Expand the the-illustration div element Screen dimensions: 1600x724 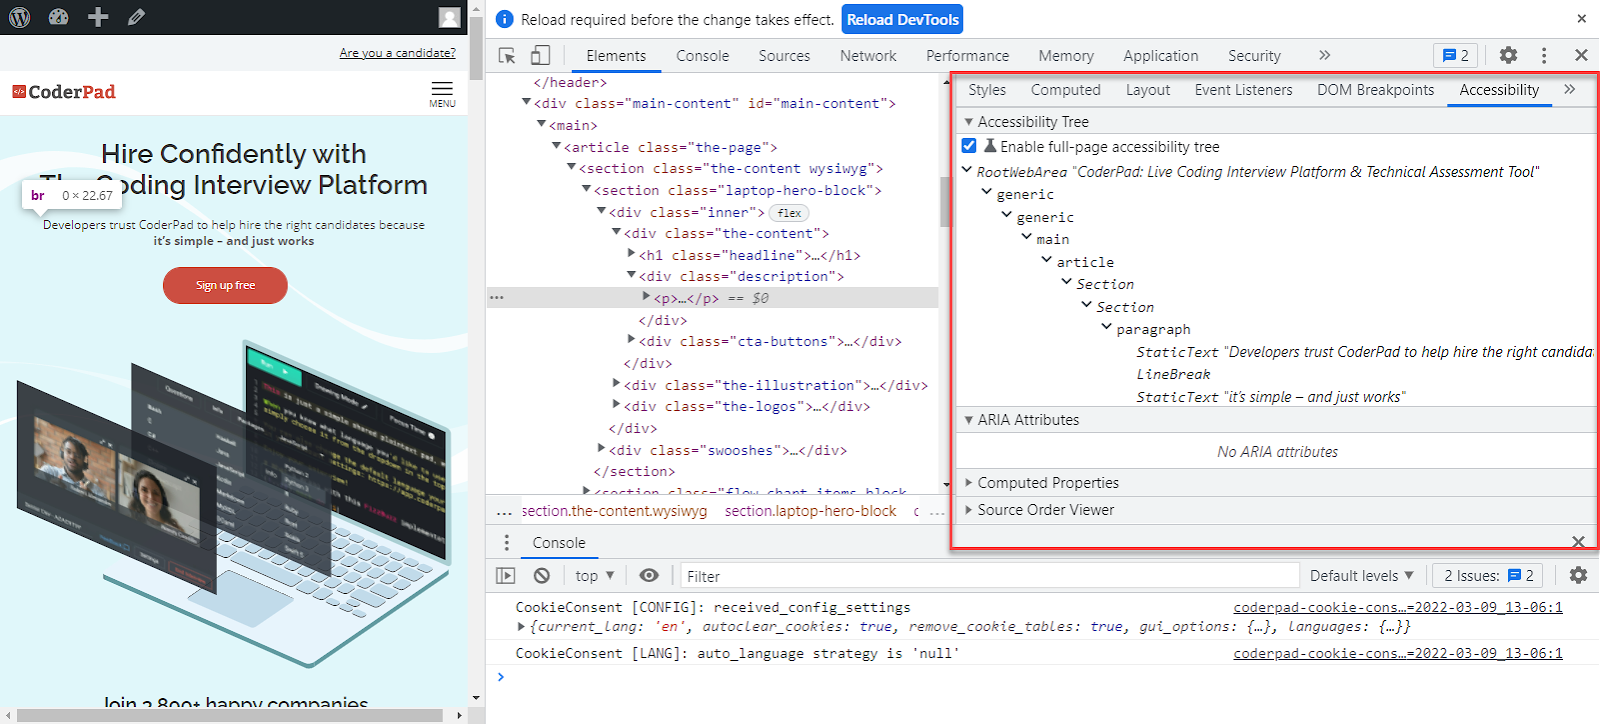tap(616, 384)
